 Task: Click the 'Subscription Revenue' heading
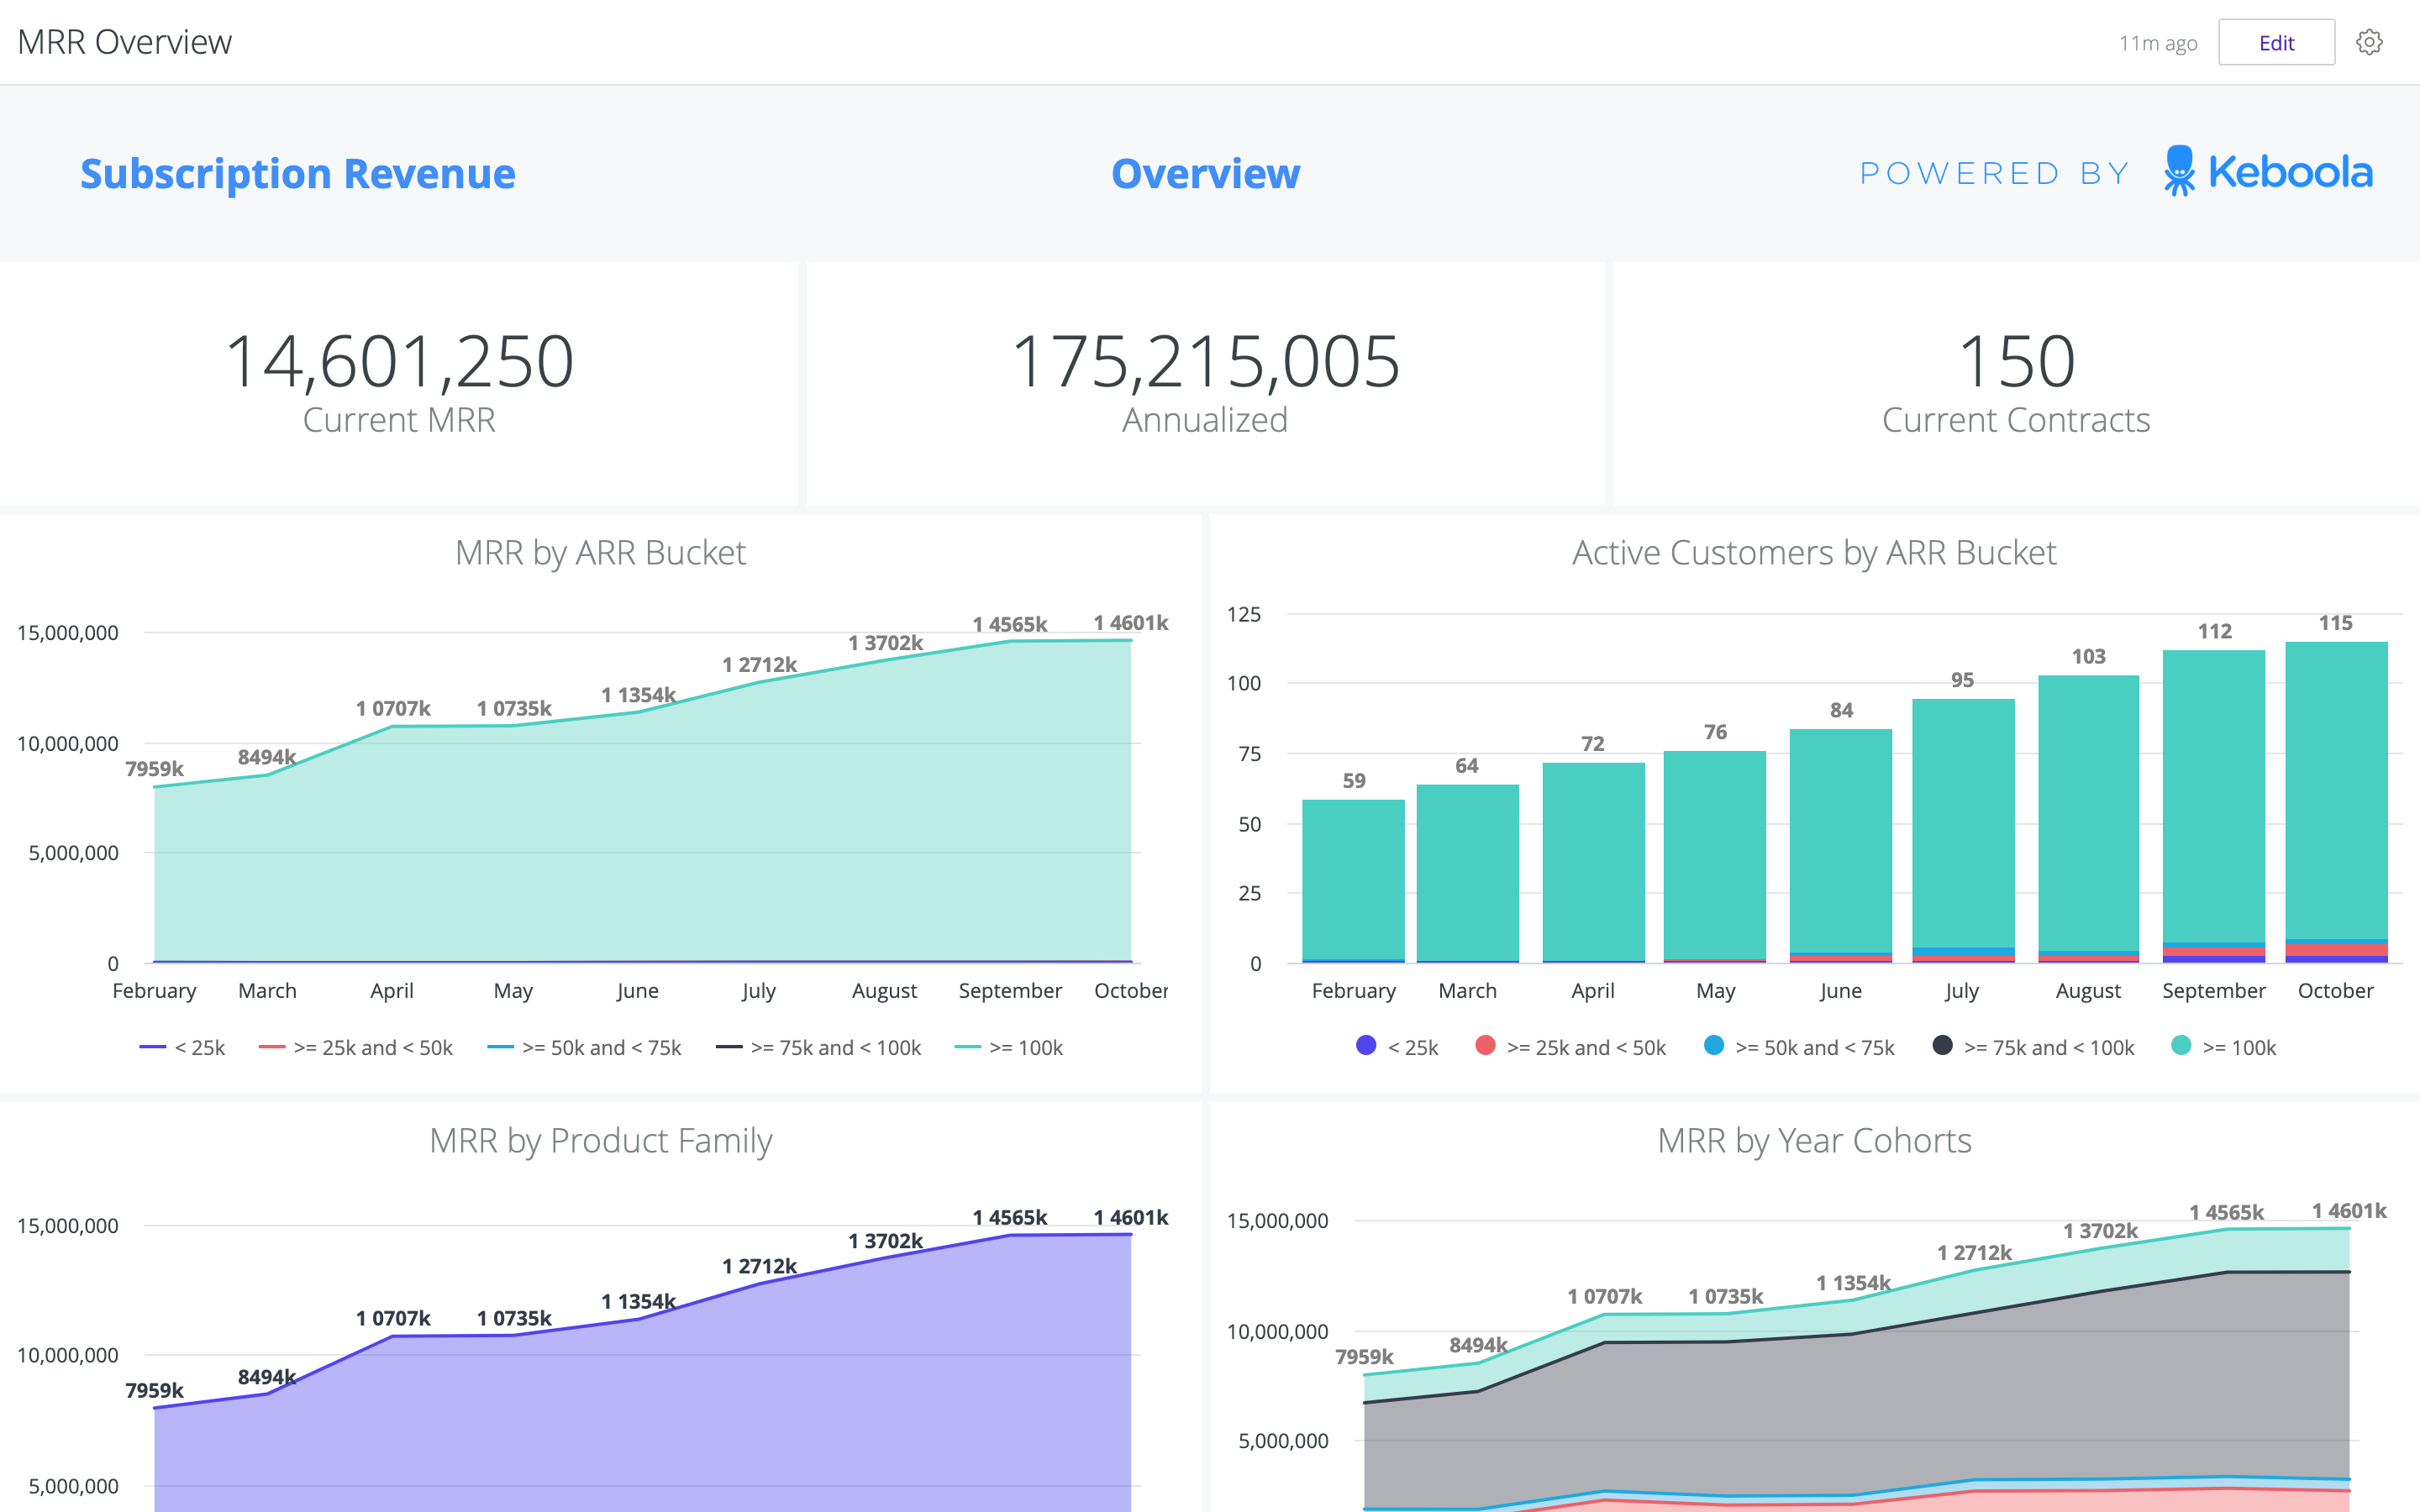[x=298, y=173]
